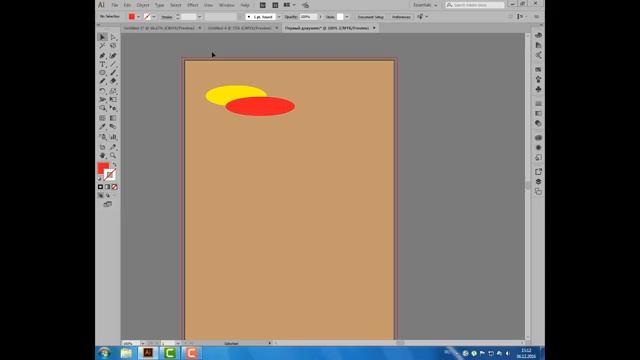Select the Lasso tool
Image resolution: width=640 pixels, height=360 pixels.
[x=113, y=45]
